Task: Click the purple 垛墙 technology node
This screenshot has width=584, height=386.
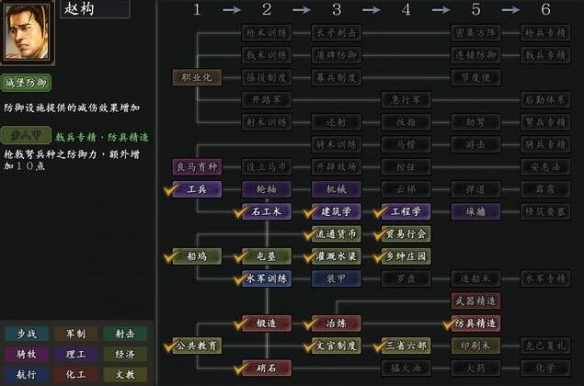Action: coord(476,212)
